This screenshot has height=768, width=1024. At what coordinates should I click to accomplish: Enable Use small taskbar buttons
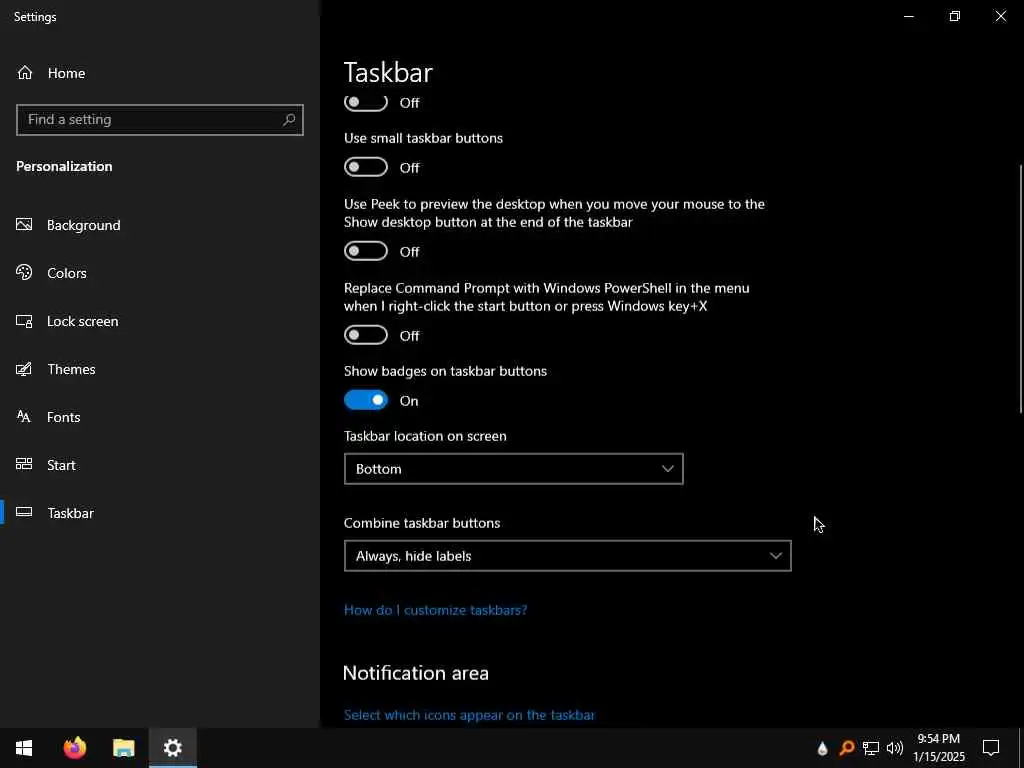tap(366, 167)
